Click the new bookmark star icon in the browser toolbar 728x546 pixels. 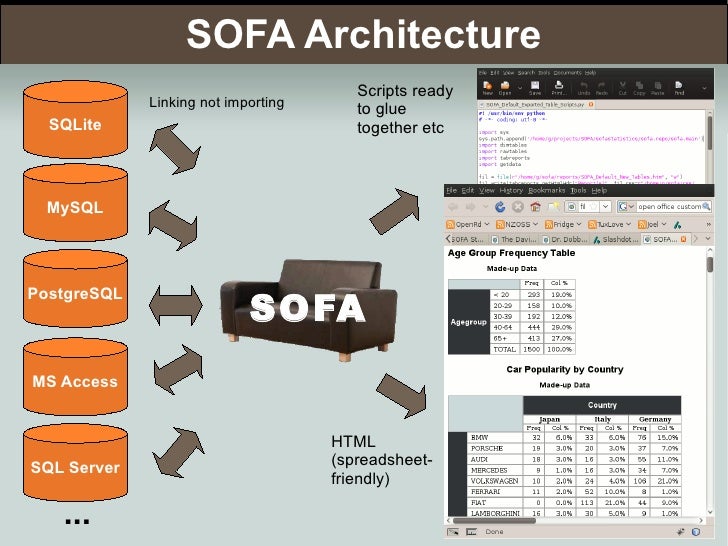pyautogui.click(x=553, y=207)
